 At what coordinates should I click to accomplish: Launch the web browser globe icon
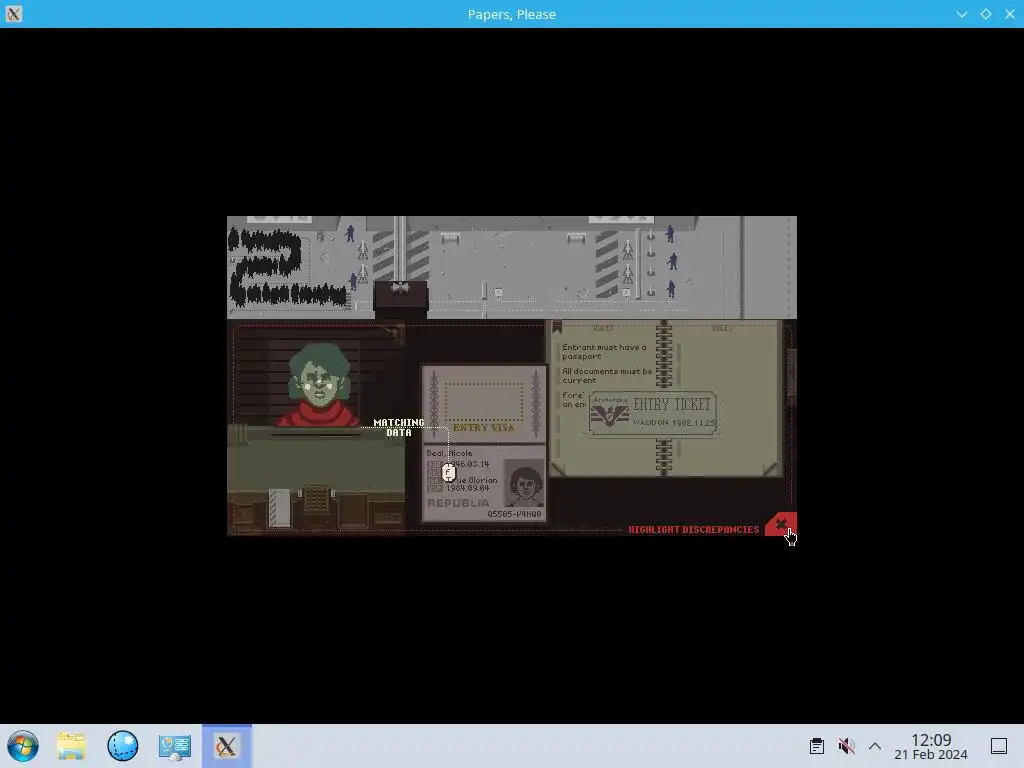[x=123, y=746]
